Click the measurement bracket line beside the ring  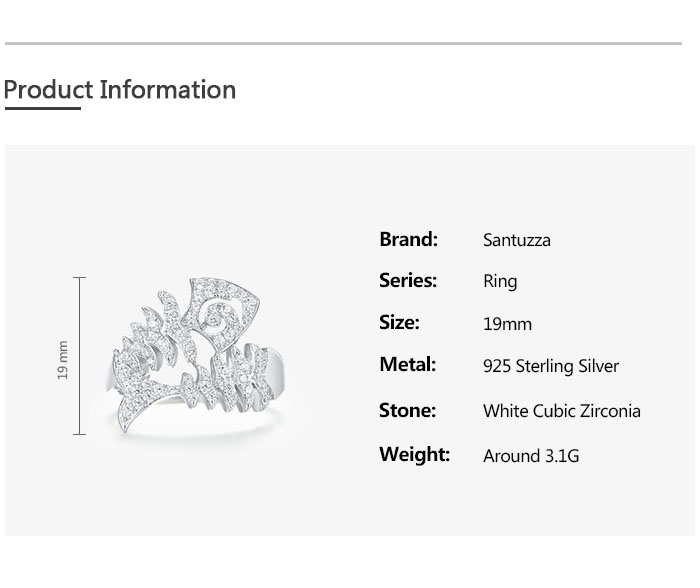pyautogui.click(x=81, y=356)
